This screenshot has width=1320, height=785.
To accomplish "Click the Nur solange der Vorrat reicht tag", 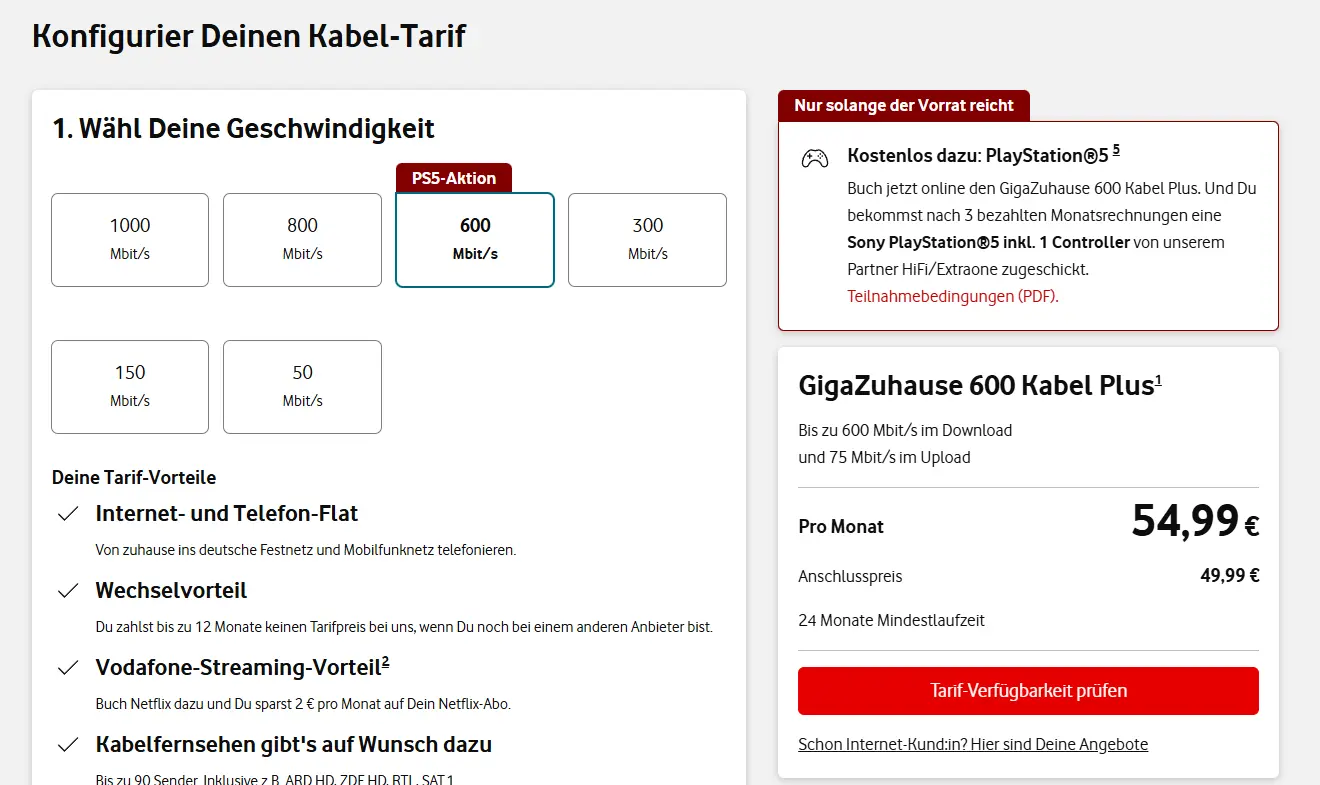I will click(904, 106).
